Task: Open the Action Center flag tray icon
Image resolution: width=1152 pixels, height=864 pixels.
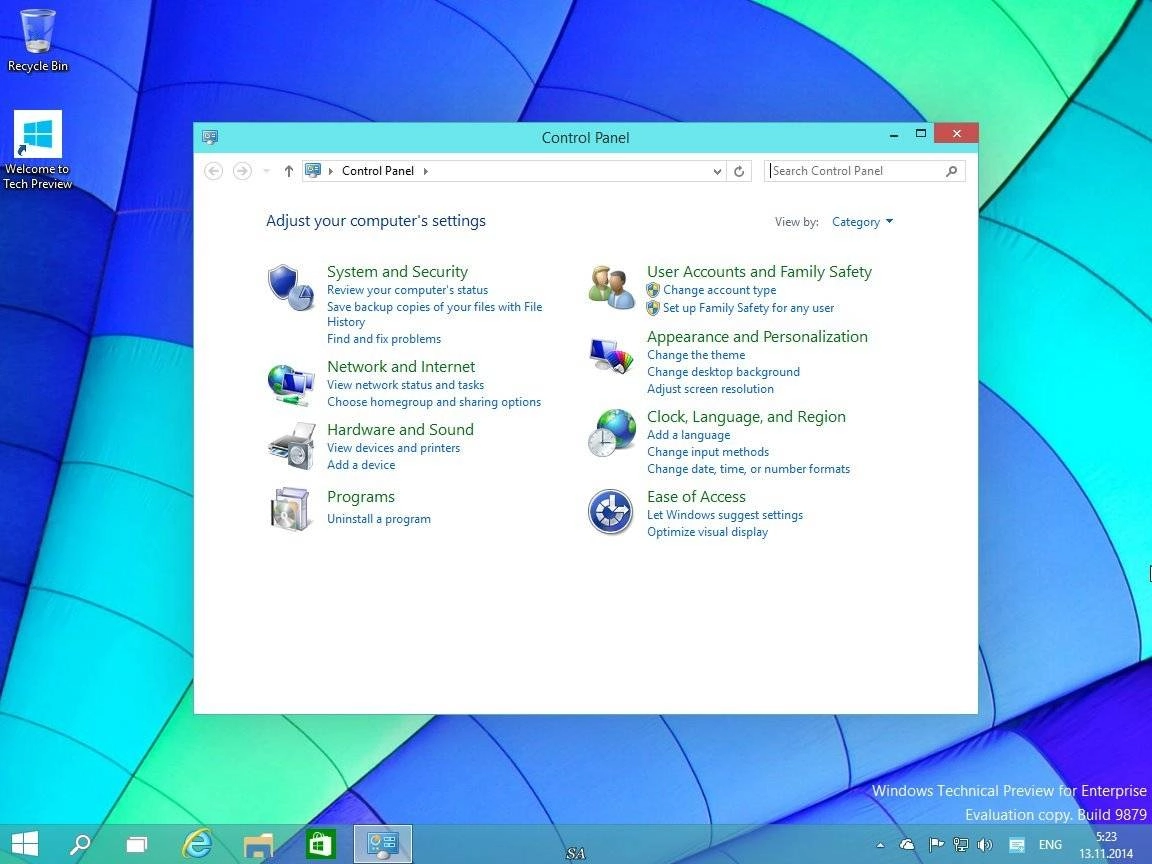Action: tap(936, 845)
